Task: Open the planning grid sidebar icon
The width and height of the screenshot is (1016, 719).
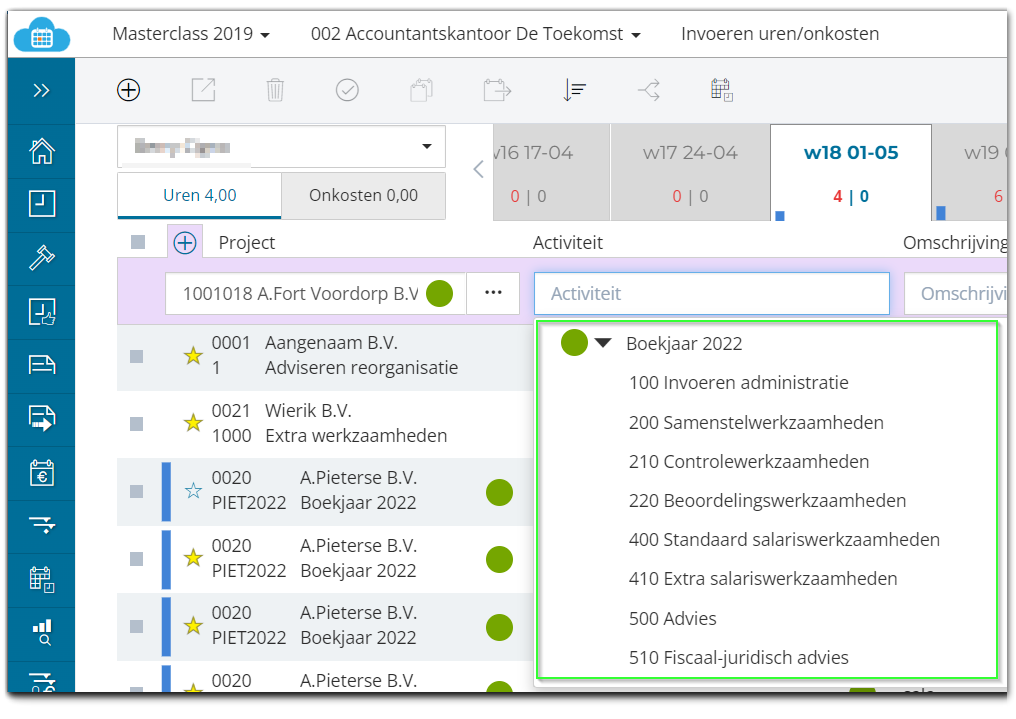Action: tap(41, 579)
